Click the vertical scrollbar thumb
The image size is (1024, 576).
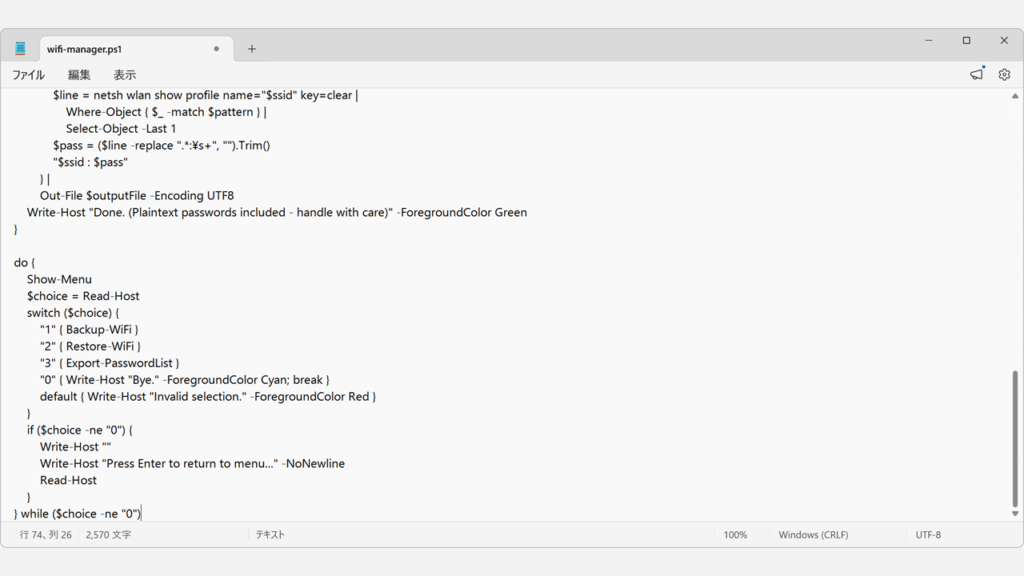[1015, 438]
